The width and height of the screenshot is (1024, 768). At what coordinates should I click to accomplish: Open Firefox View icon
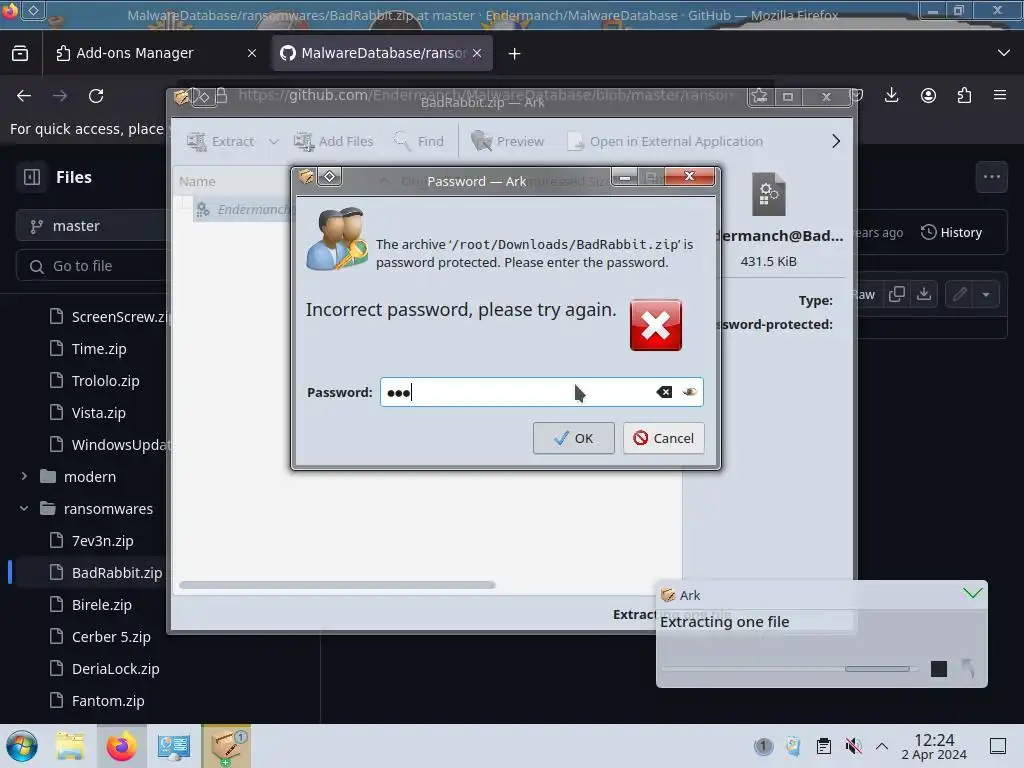(x=20, y=53)
